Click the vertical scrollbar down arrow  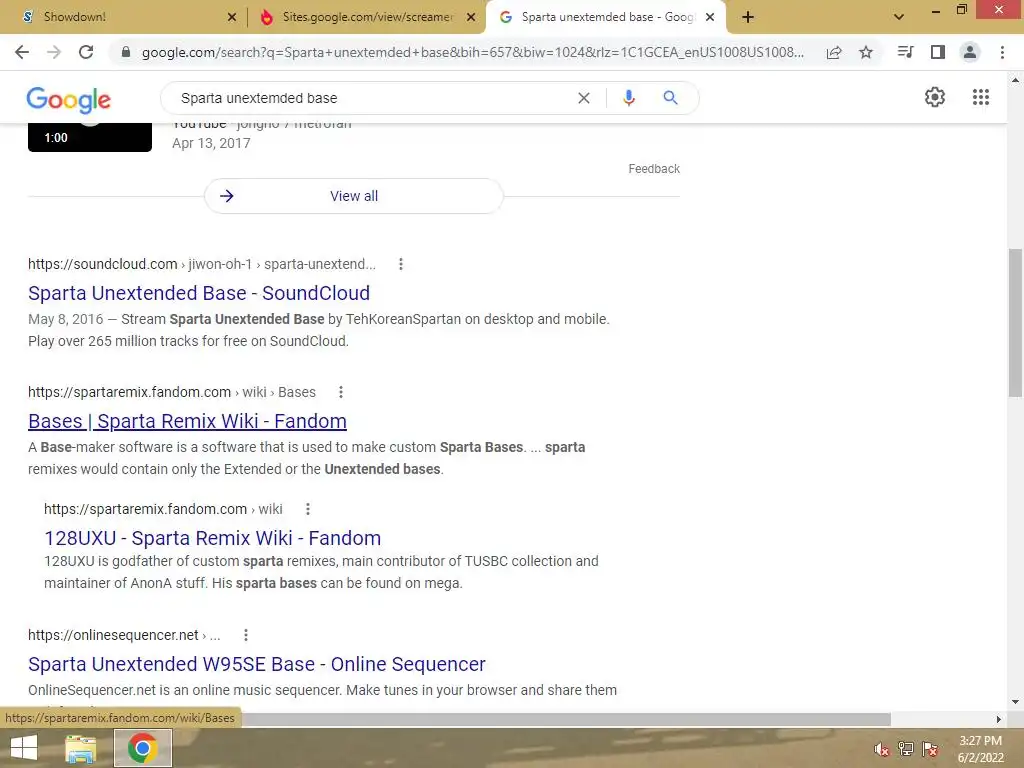pyautogui.click(x=1015, y=703)
